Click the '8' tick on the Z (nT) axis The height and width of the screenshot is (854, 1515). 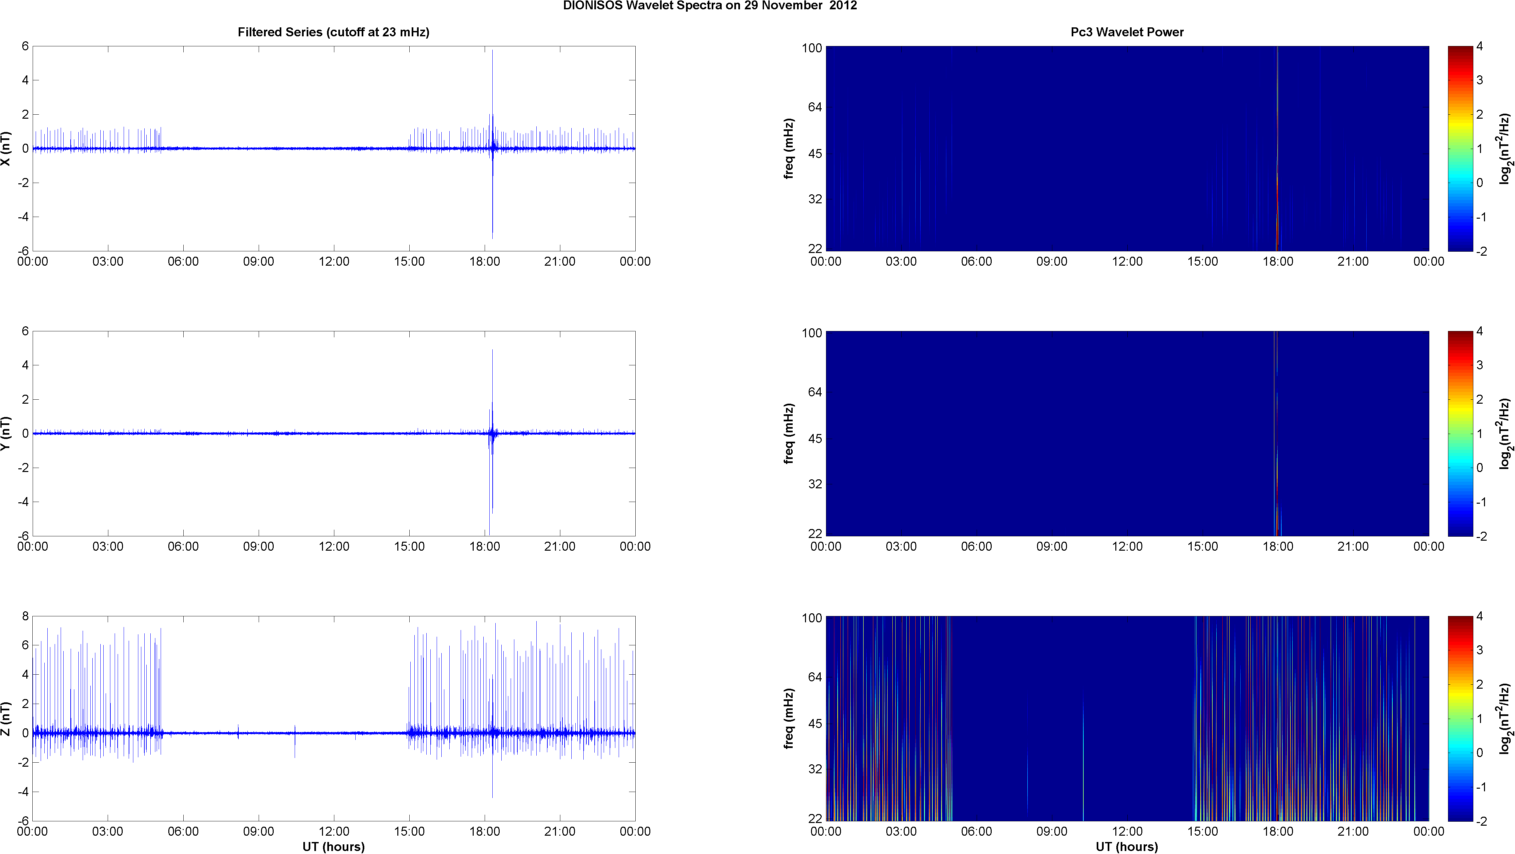(x=25, y=617)
